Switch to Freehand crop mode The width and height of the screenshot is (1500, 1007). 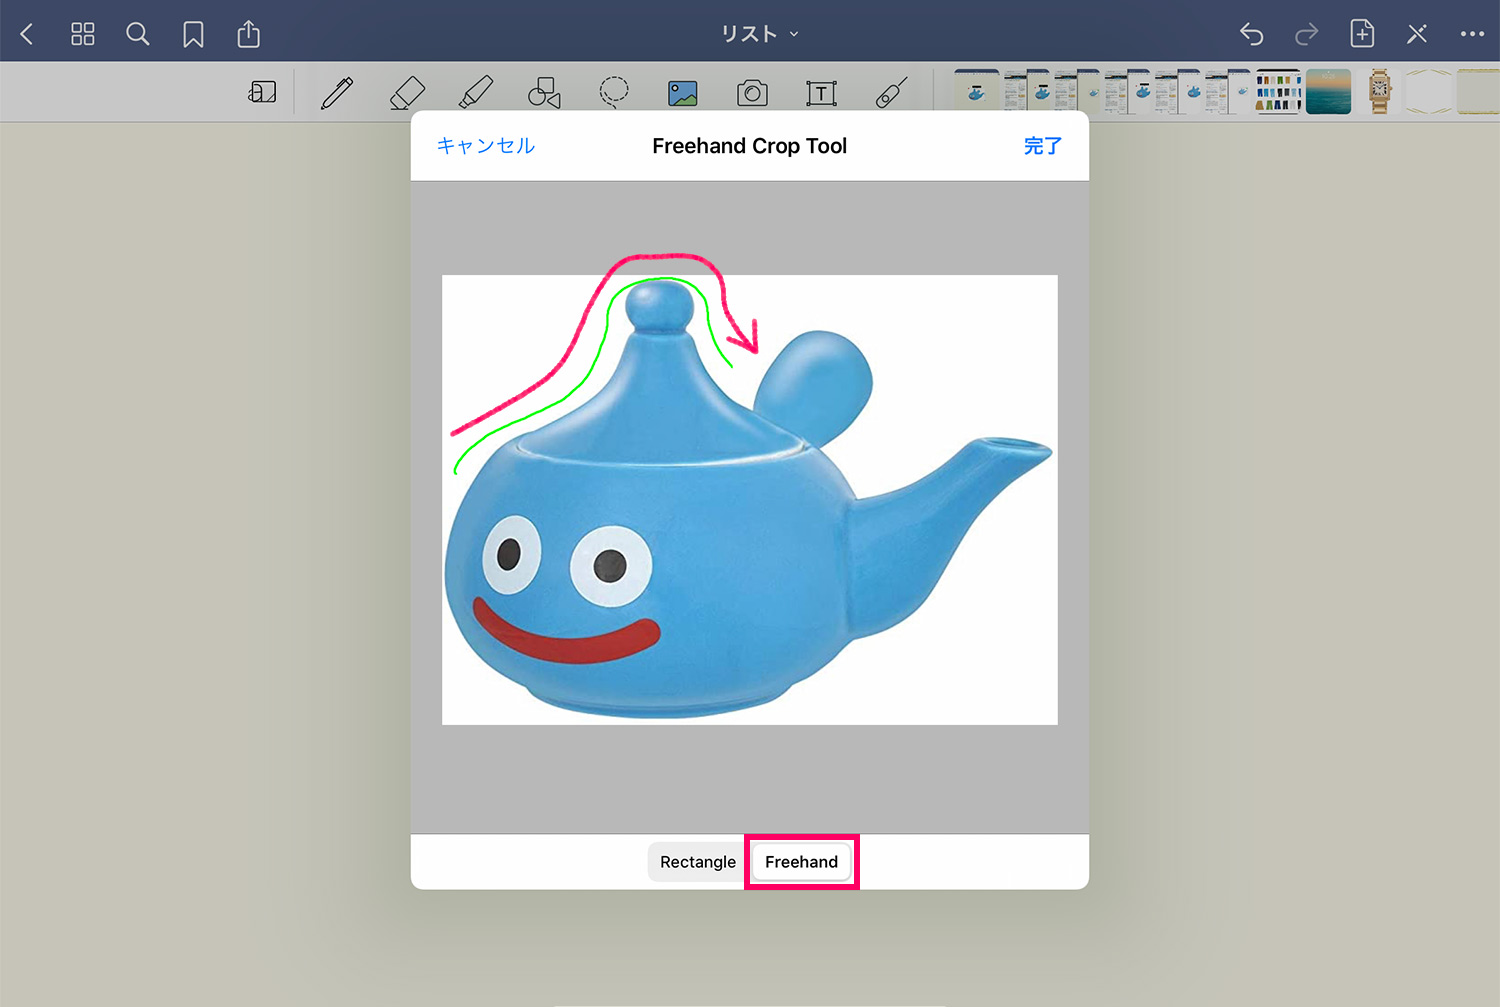(x=802, y=862)
